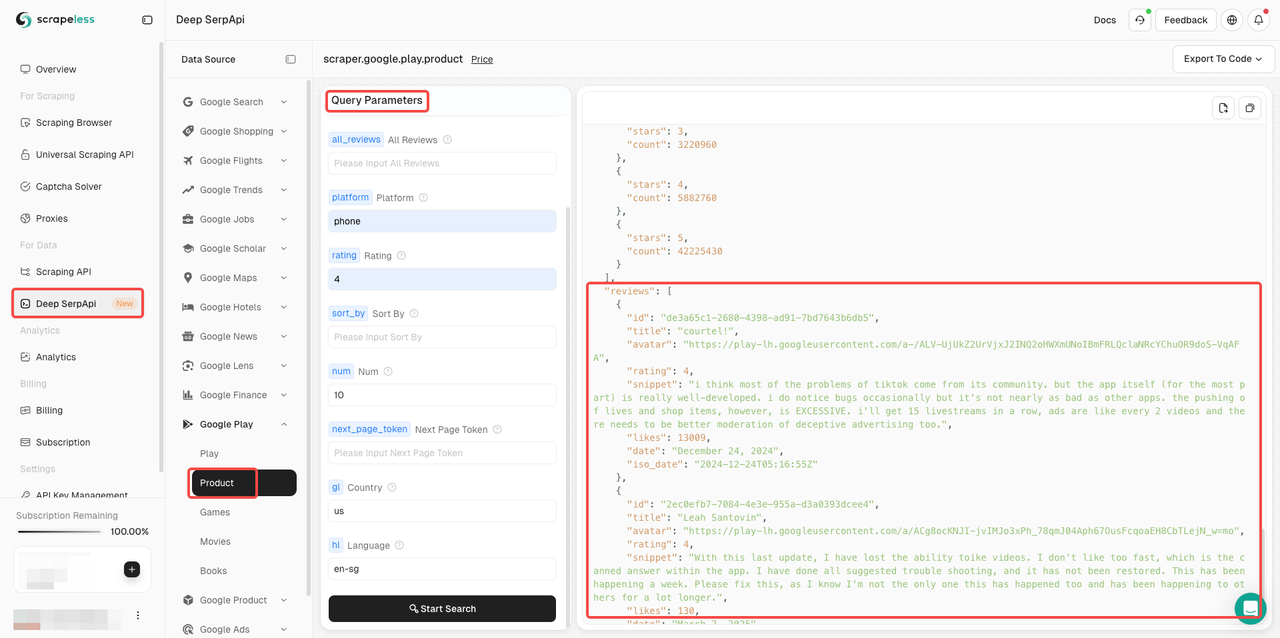This screenshot has height=638, width=1280.
Task: Focus the Next Page Token input
Action: click(x=442, y=453)
